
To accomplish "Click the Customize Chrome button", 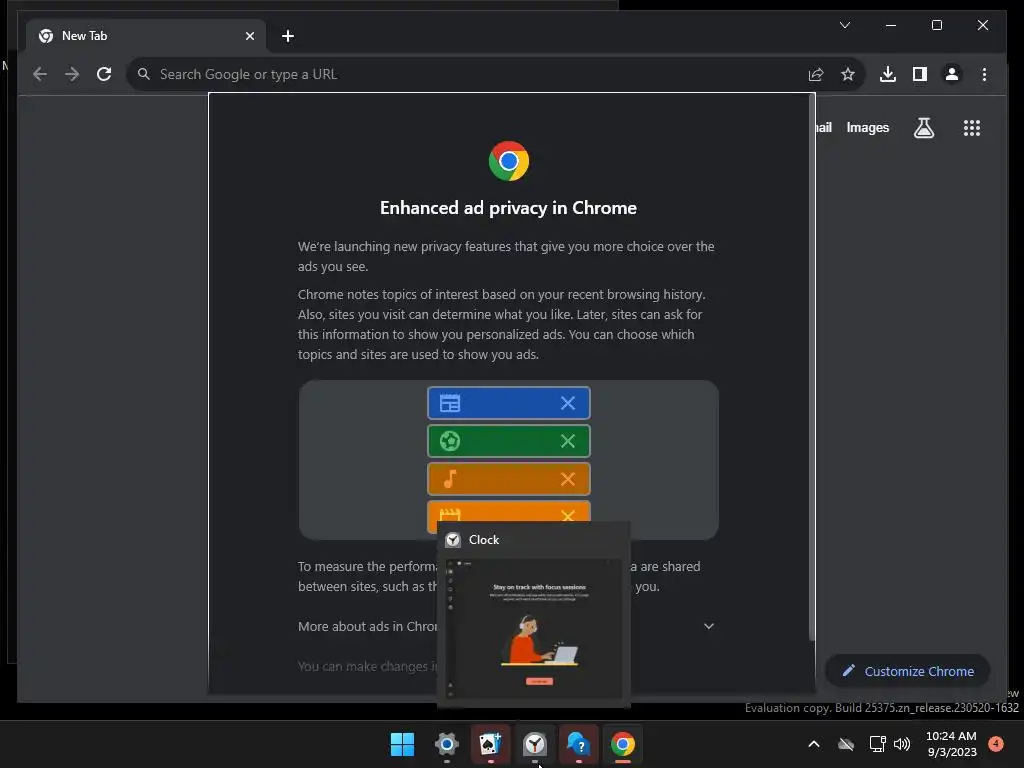I will 908,671.
